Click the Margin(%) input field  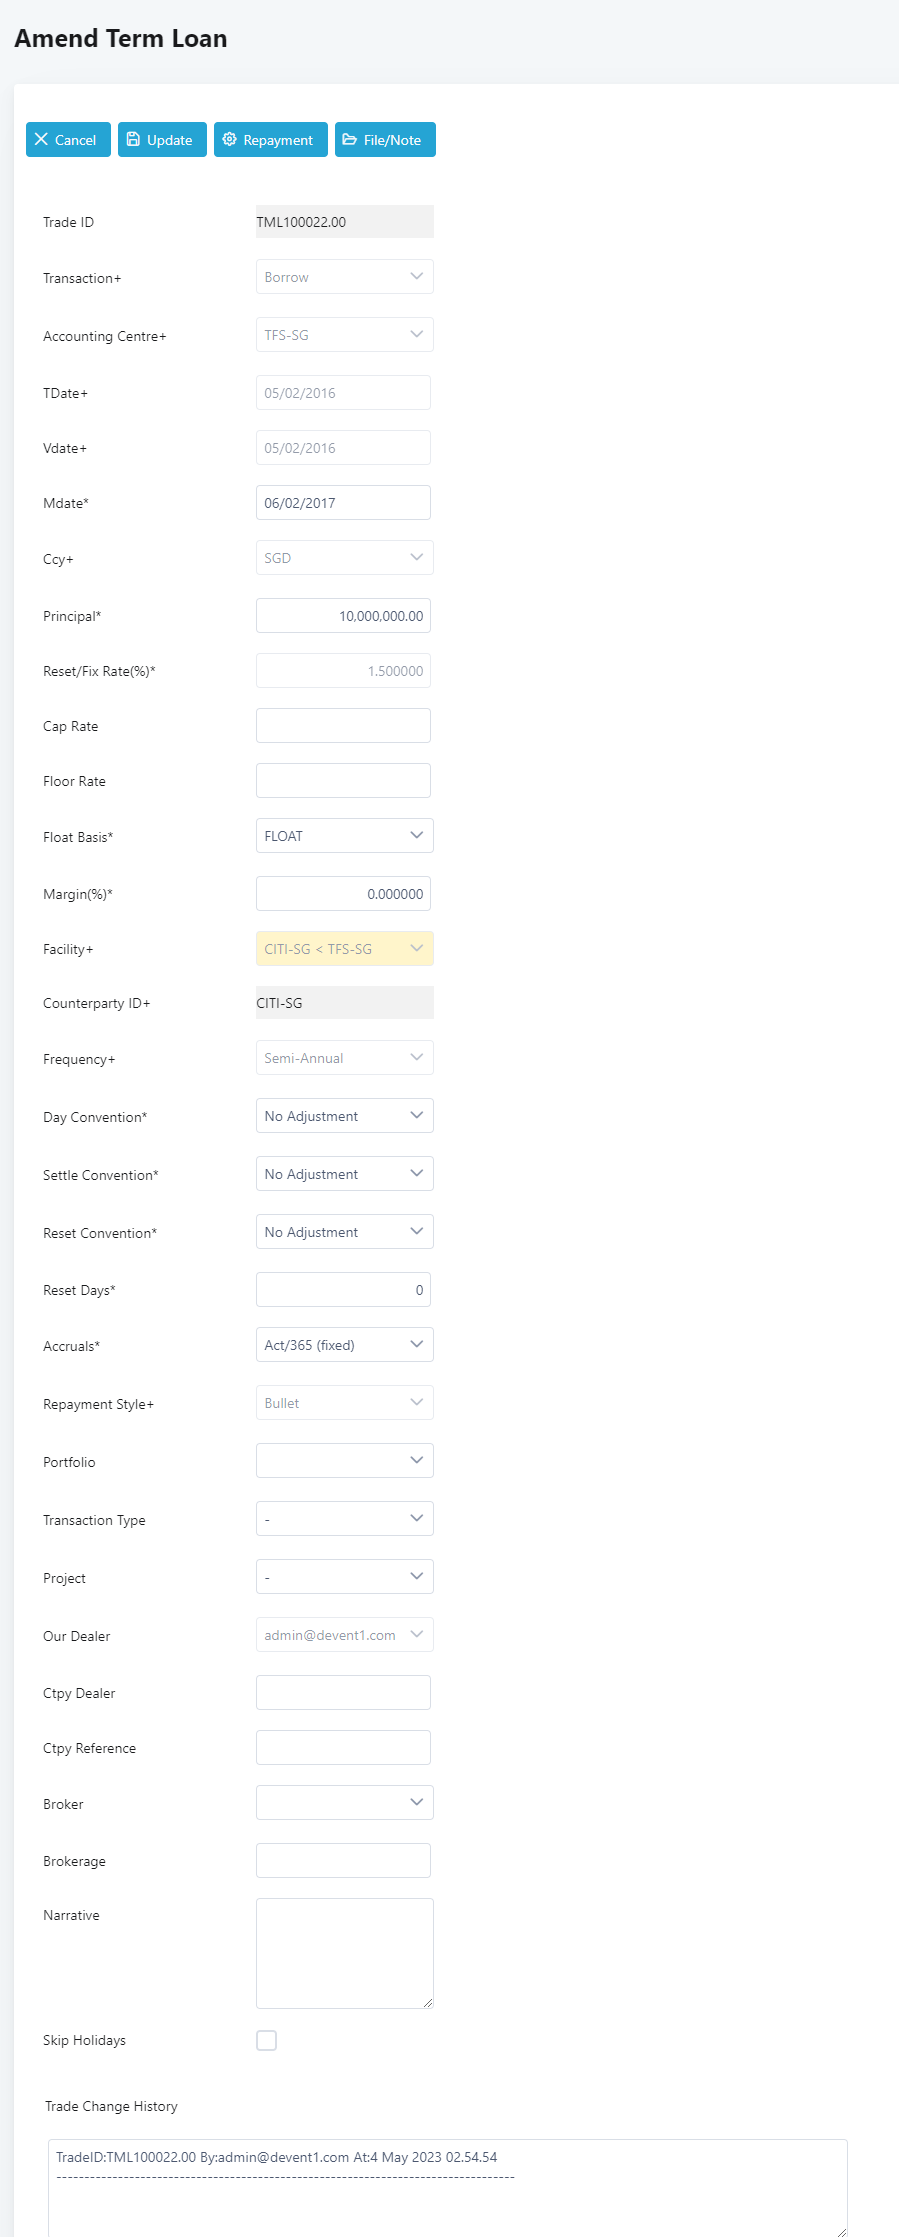pyautogui.click(x=343, y=894)
